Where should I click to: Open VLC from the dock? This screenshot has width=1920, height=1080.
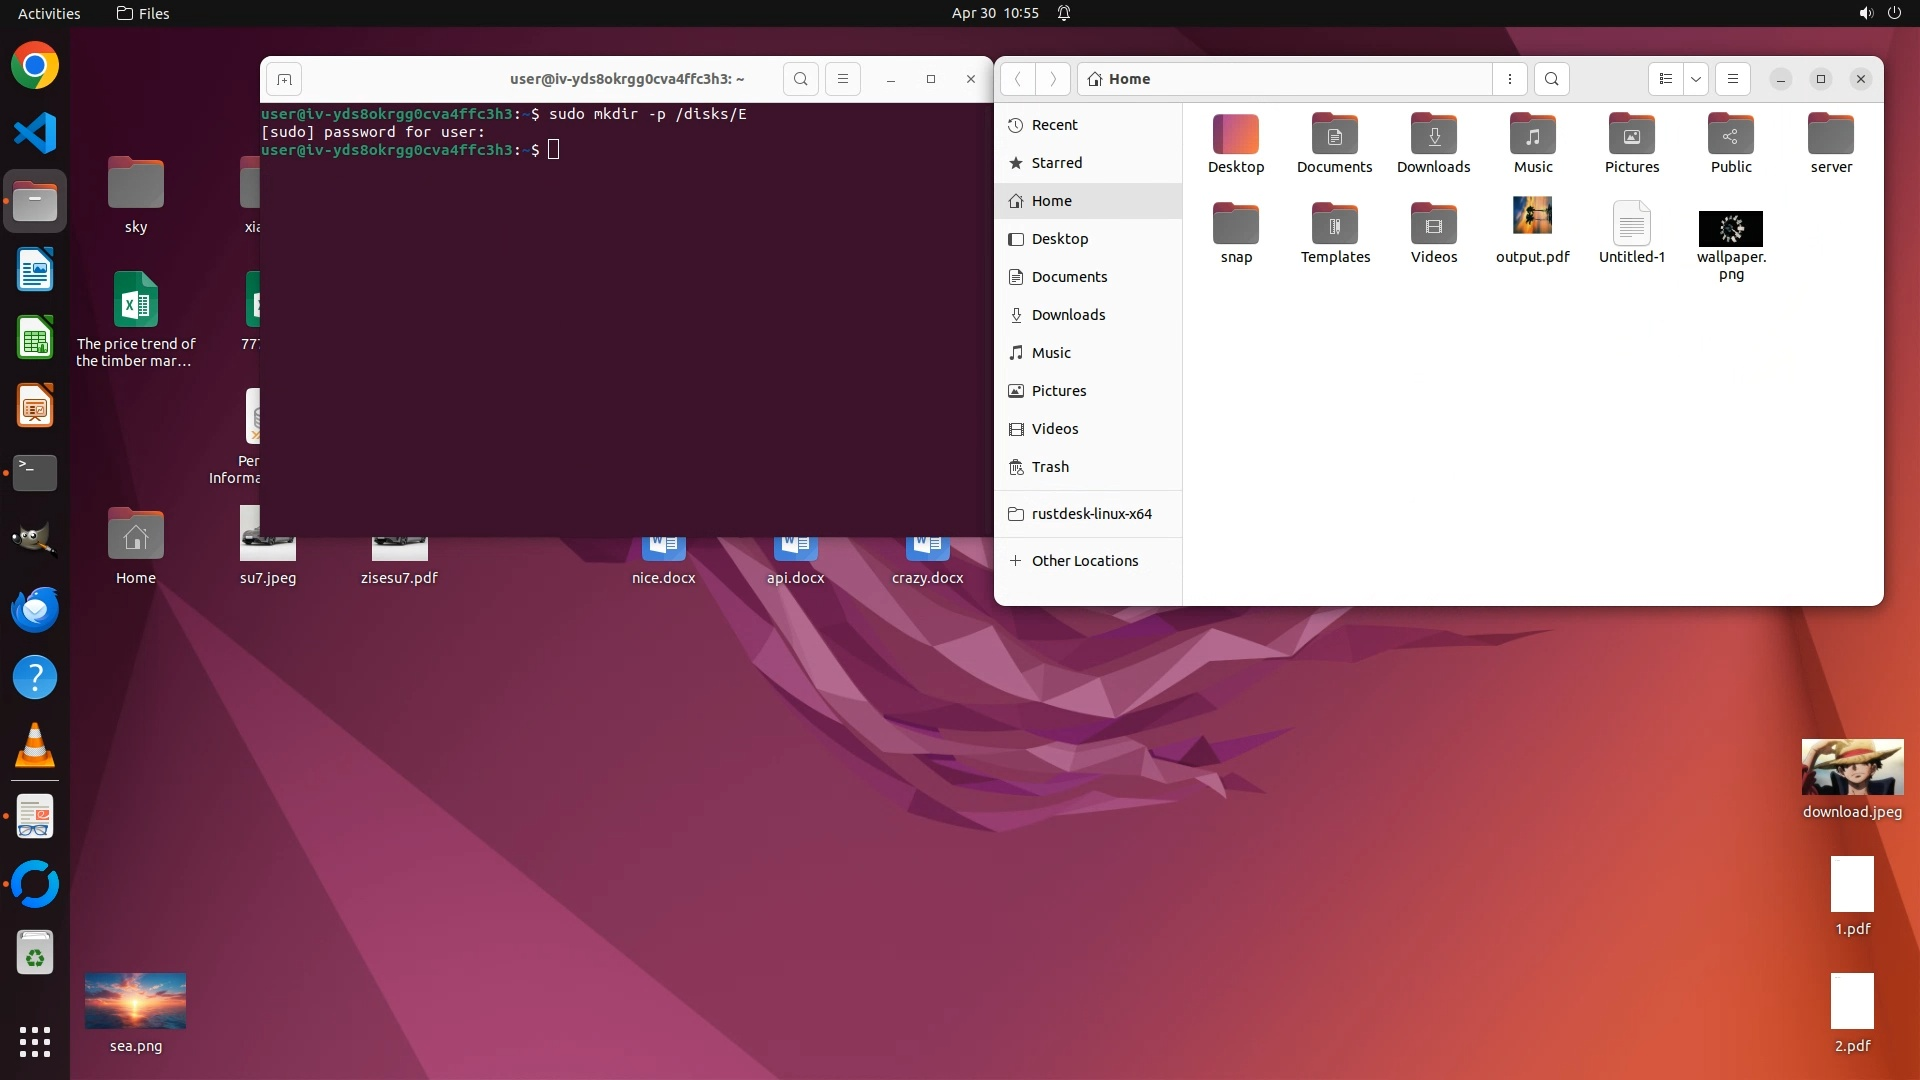[x=35, y=746]
